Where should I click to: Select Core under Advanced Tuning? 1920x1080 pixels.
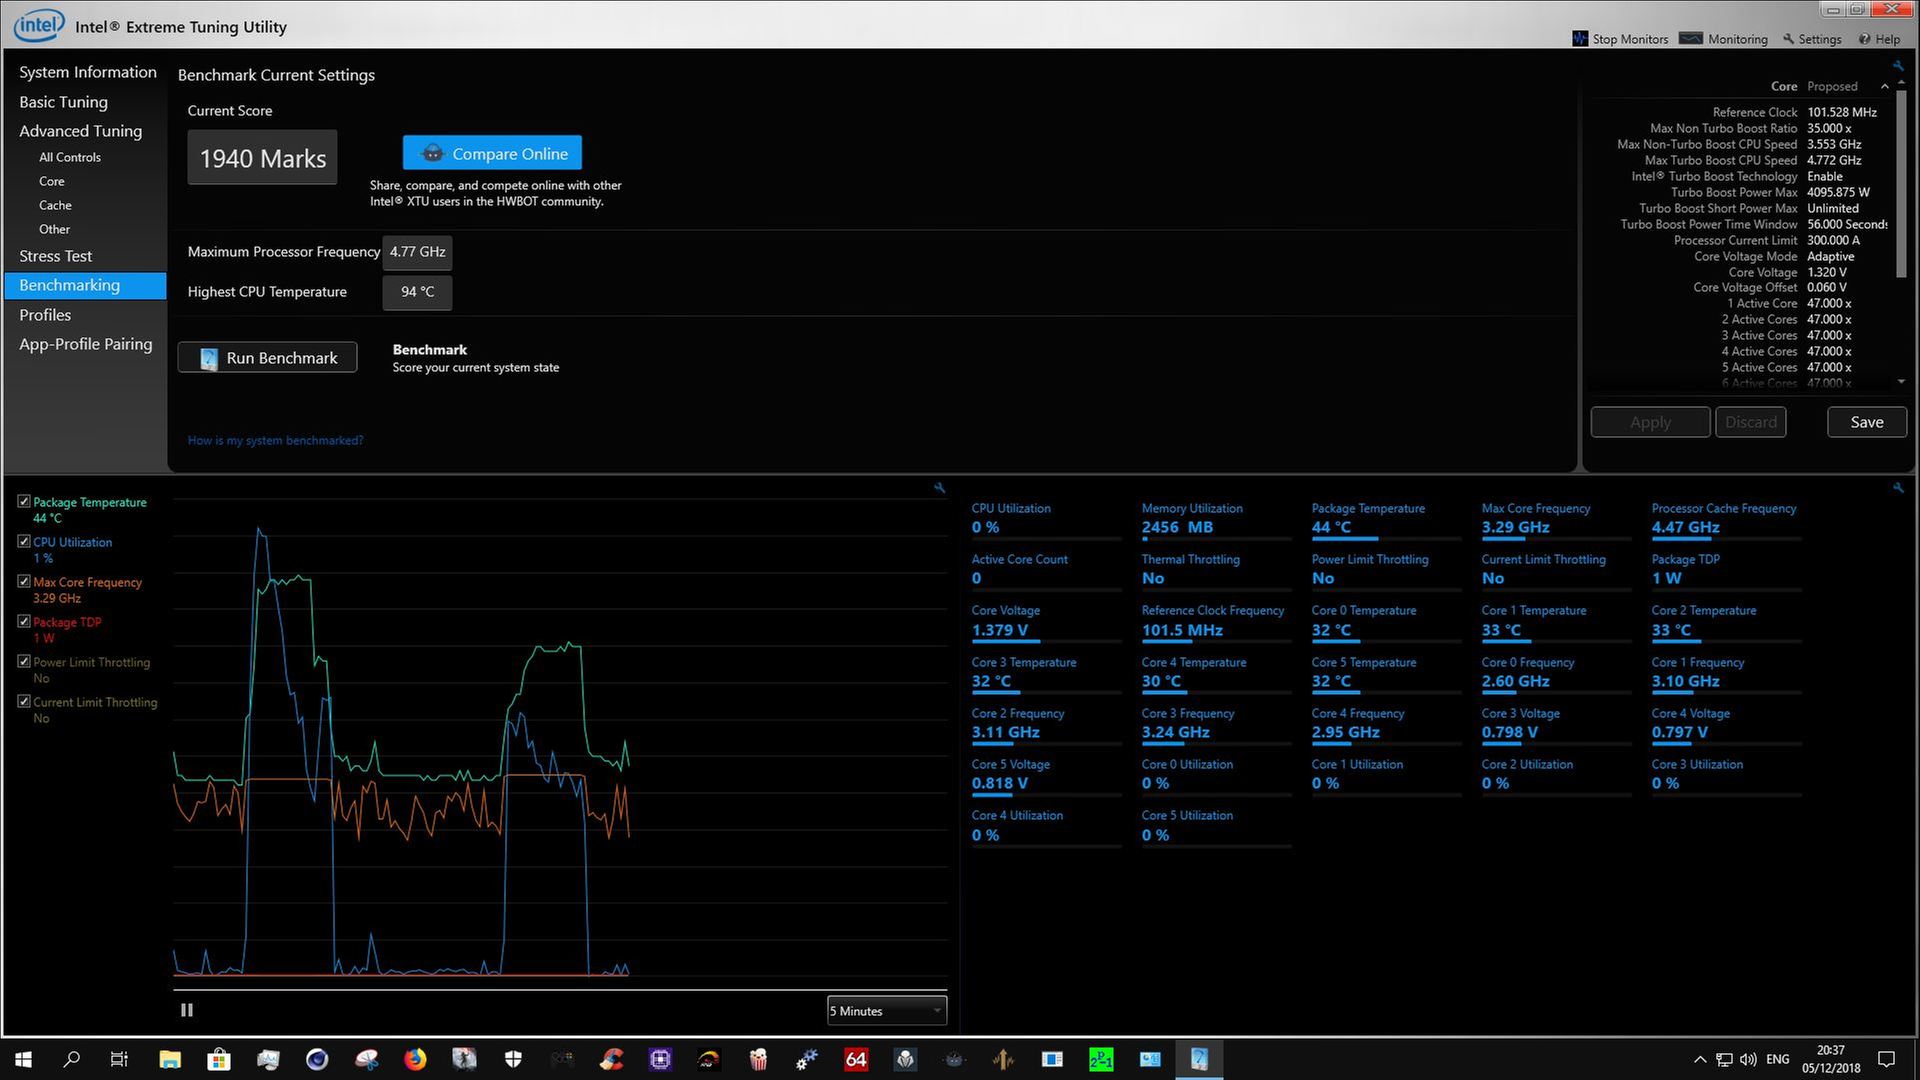click(x=52, y=181)
